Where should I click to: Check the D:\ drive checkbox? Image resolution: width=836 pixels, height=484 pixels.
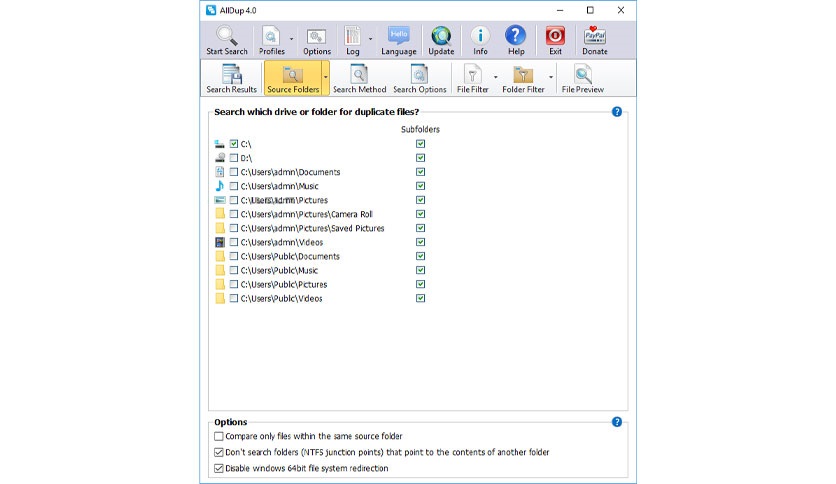(234, 158)
